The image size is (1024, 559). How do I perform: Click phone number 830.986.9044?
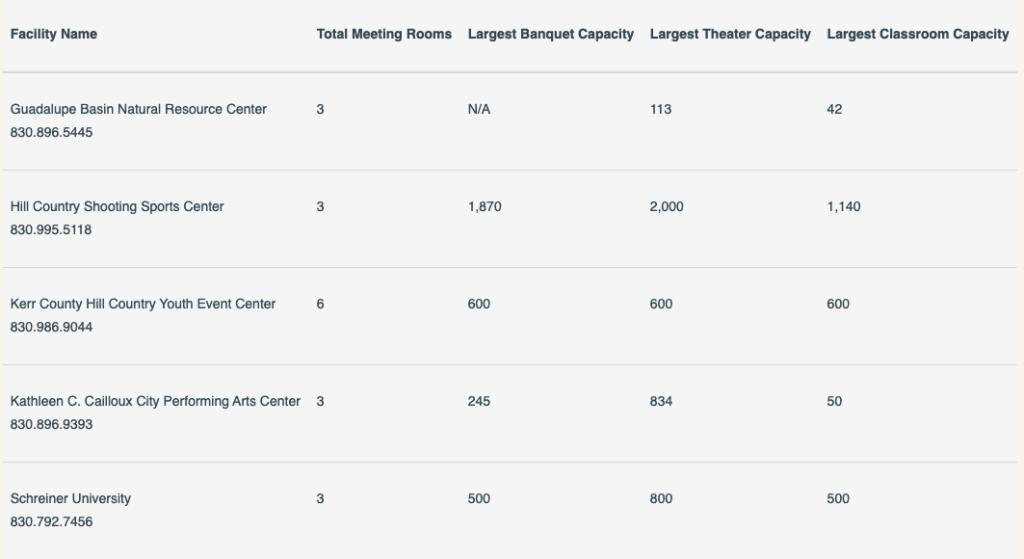[x=51, y=327]
